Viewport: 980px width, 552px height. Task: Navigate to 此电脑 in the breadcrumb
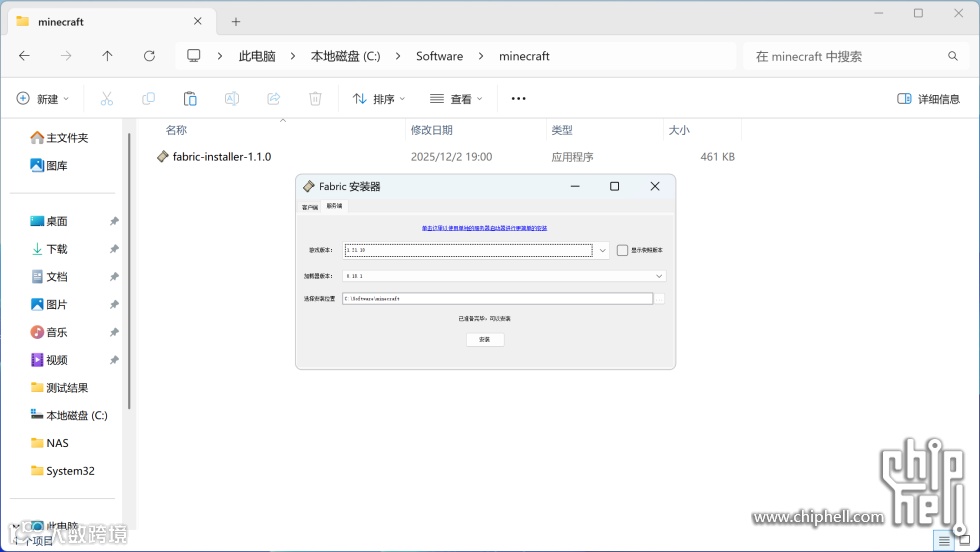[x=257, y=56]
